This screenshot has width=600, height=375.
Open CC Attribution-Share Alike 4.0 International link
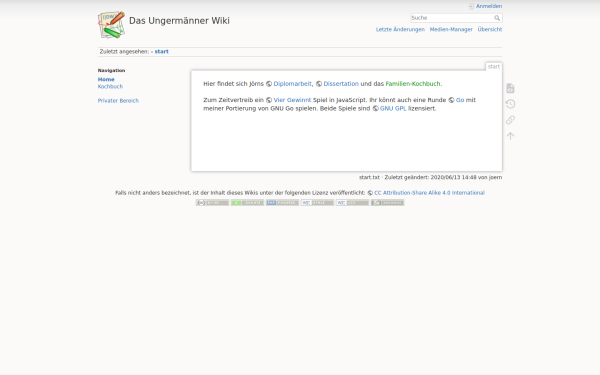(x=429, y=193)
